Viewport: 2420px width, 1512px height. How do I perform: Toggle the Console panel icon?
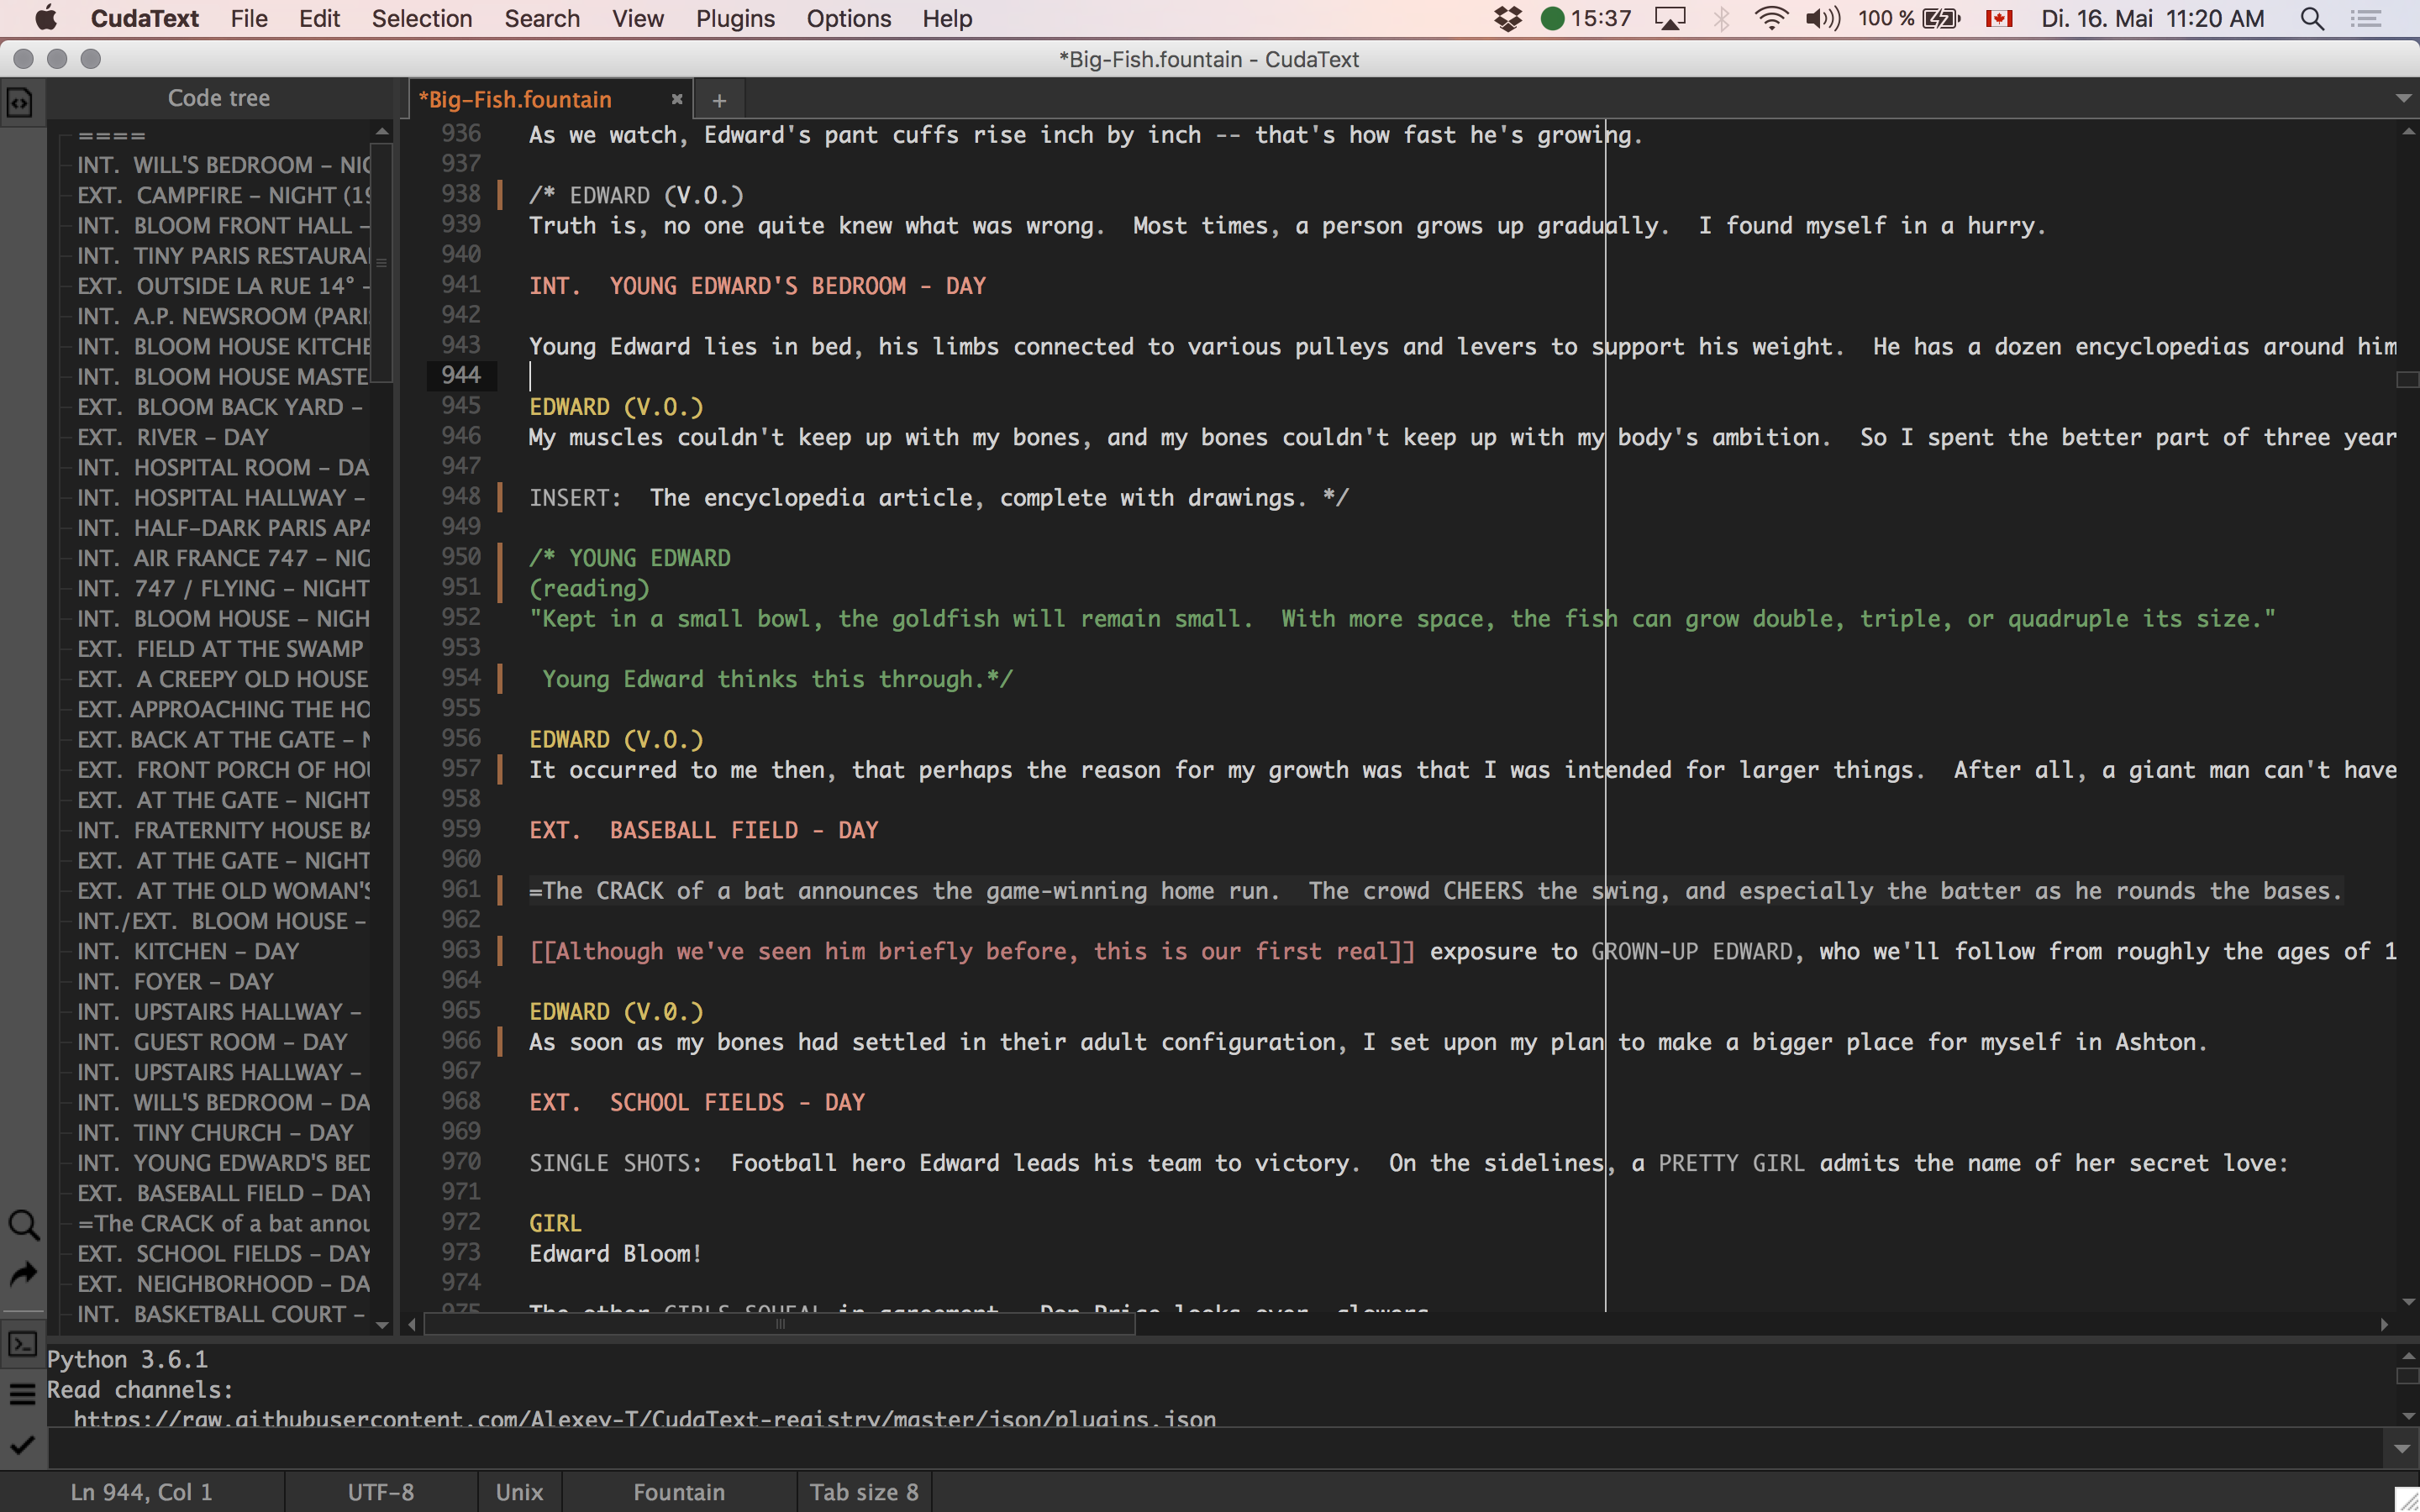point(22,1345)
